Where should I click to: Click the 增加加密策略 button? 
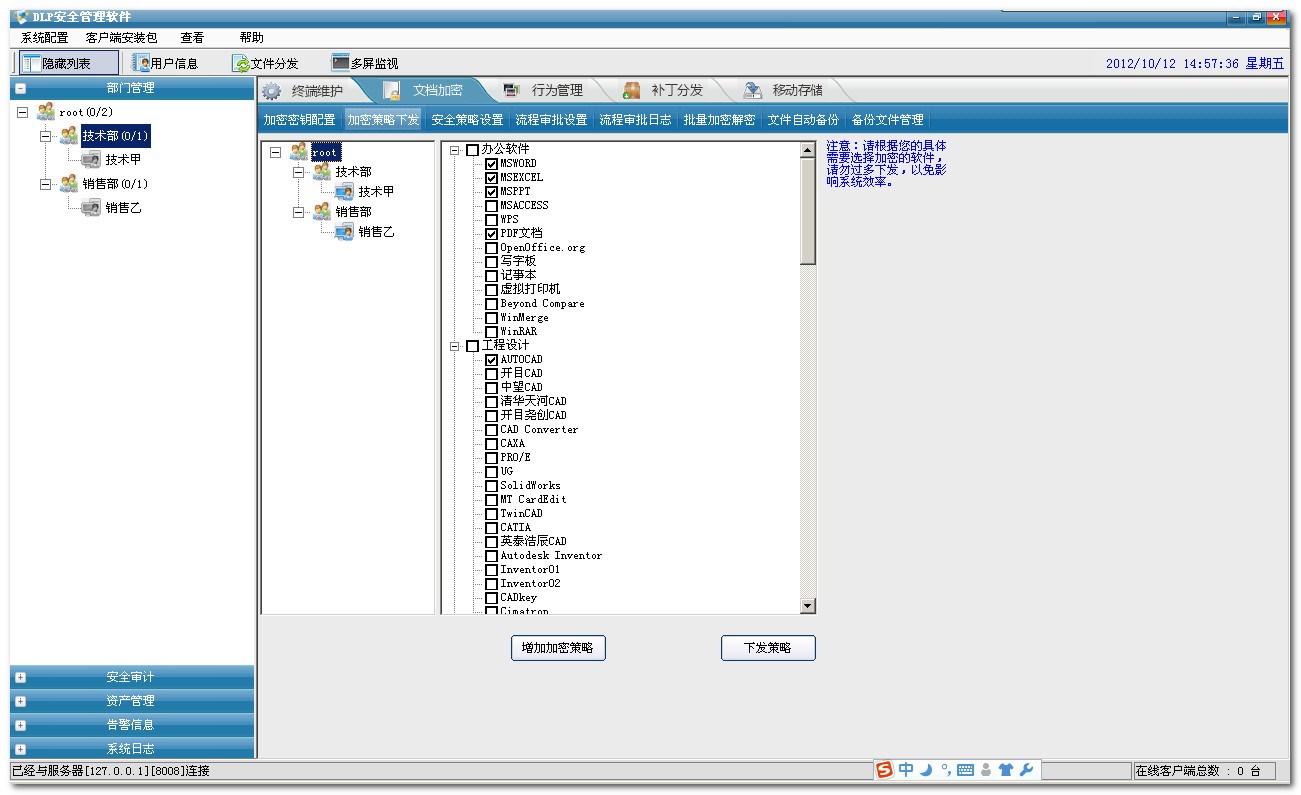pos(558,648)
